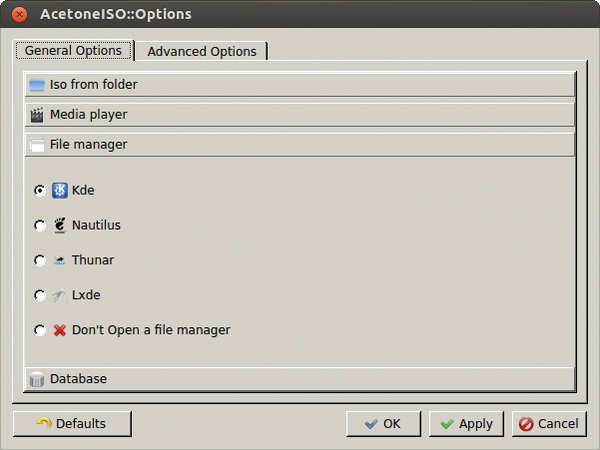Confirm with the Apply button
This screenshot has width=600, height=450.
point(466,424)
